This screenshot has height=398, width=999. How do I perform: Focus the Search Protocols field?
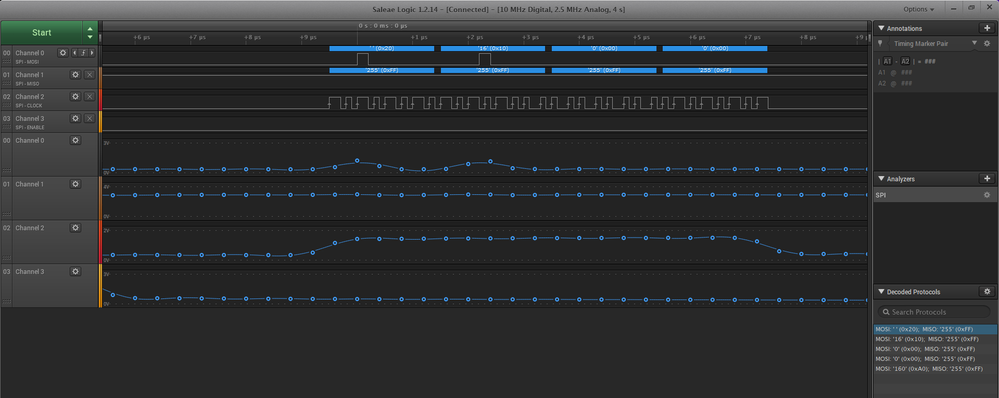tap(934, 312)
